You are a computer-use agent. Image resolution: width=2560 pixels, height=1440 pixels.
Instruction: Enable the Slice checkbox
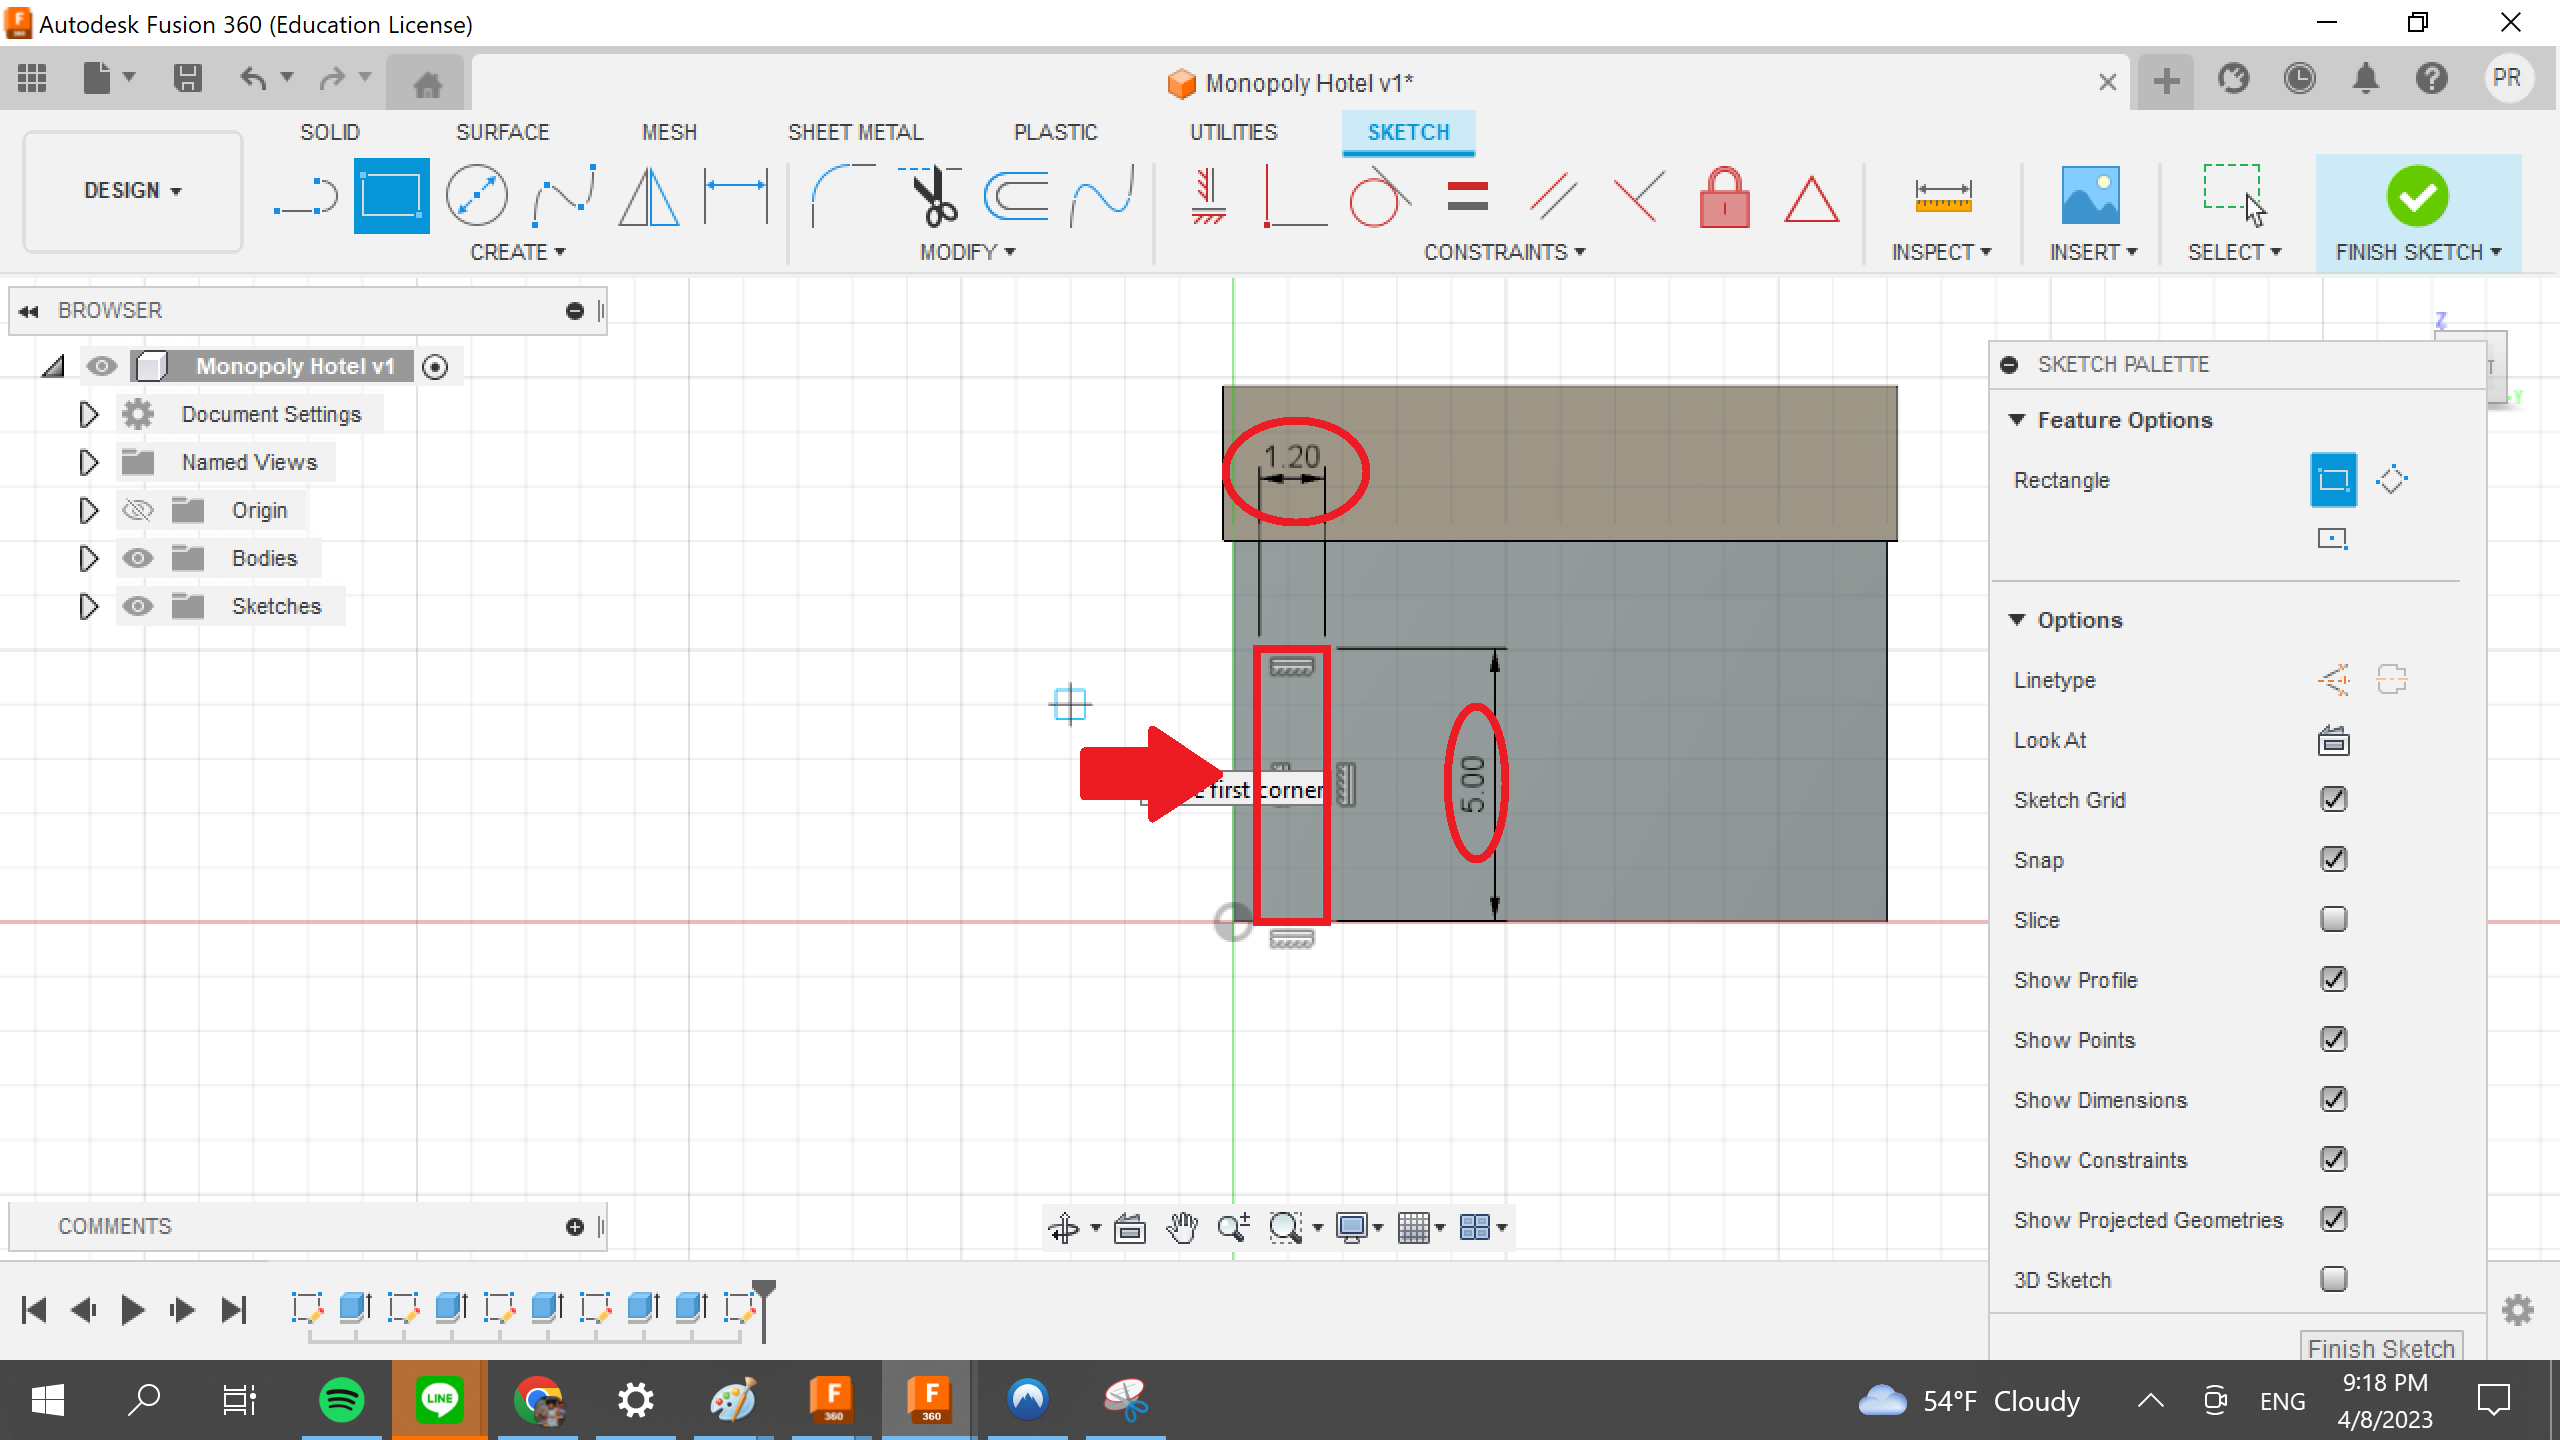tap(2332, 918)
